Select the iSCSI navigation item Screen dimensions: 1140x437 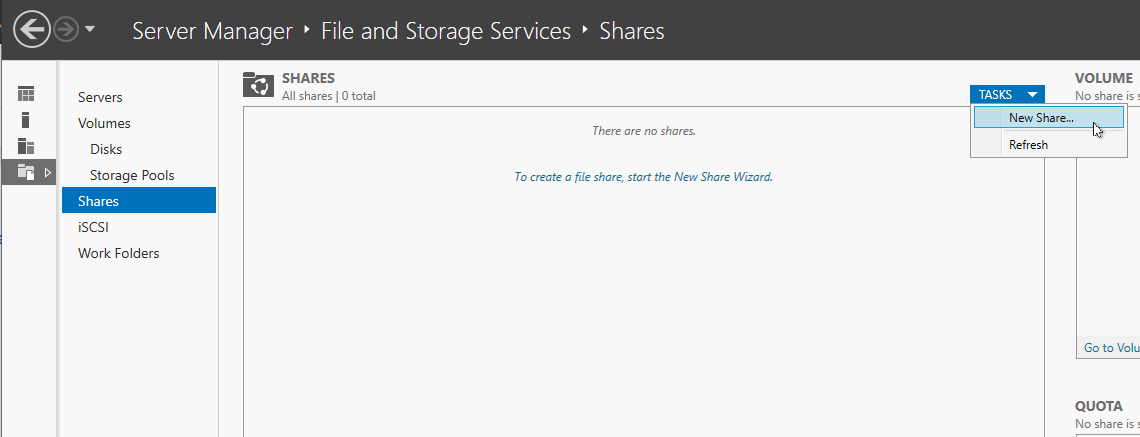[x=93, y=227]
